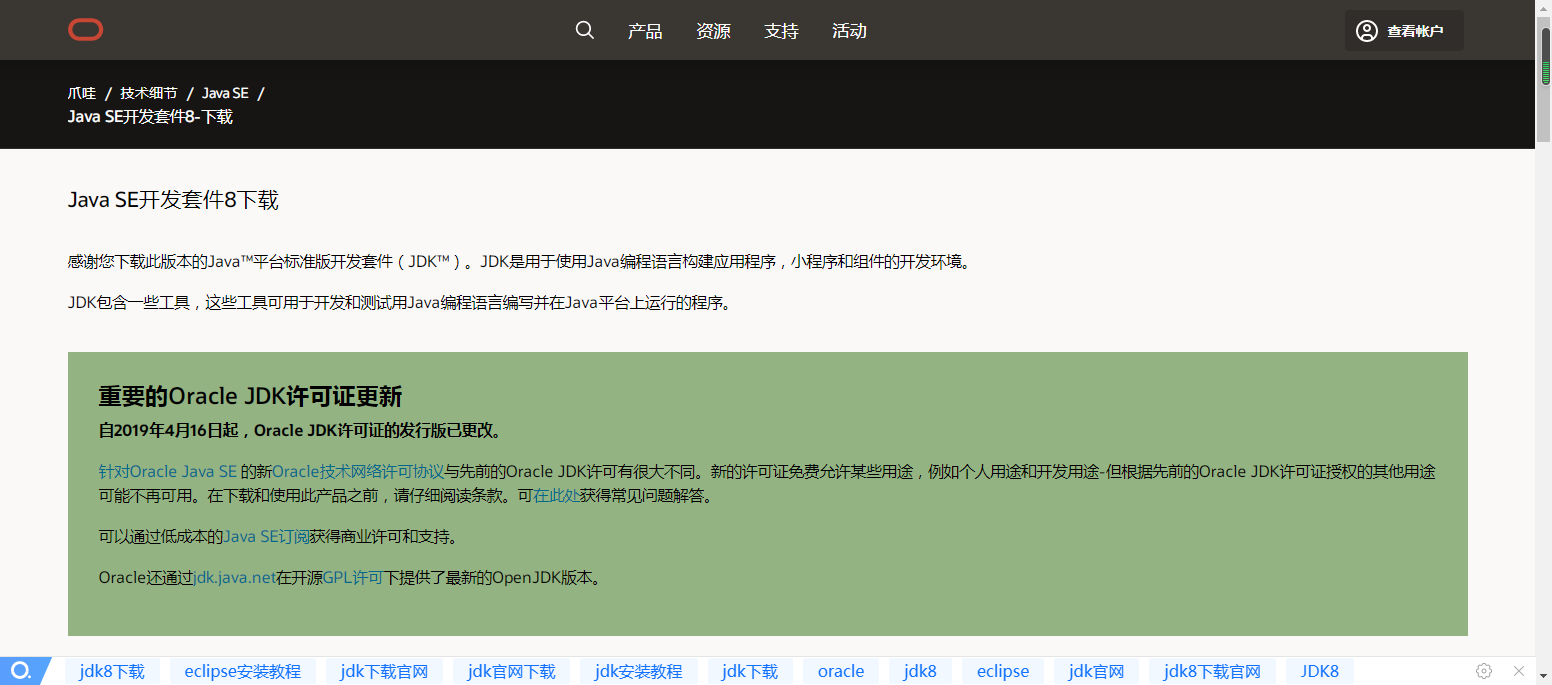
Task: Select jdk安装教程 suggestion tag
Action: point(638,671)
